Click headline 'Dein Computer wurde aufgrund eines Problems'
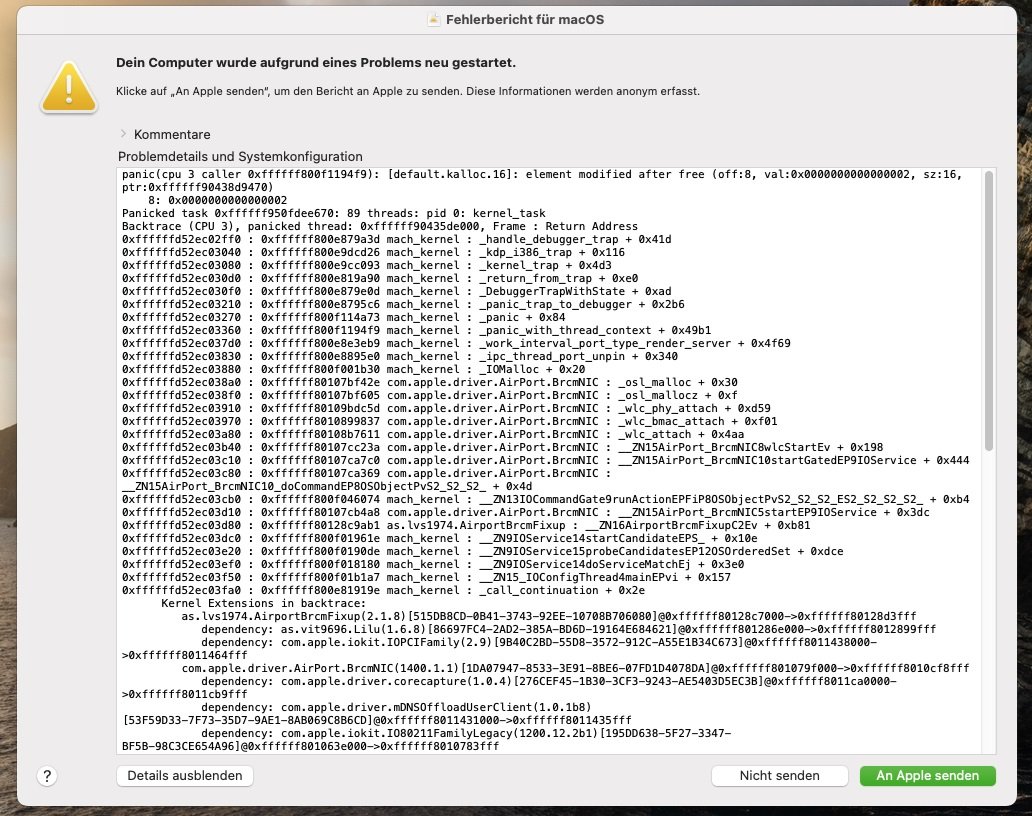 [x=316, y=63]
